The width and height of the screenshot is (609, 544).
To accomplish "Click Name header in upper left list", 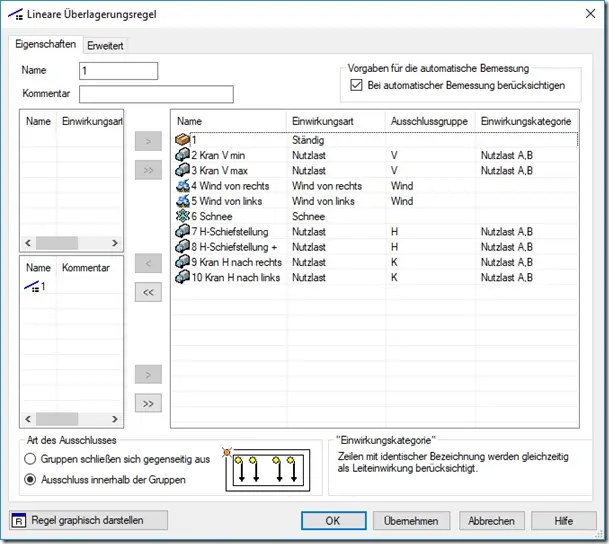I will pos(38,121).
